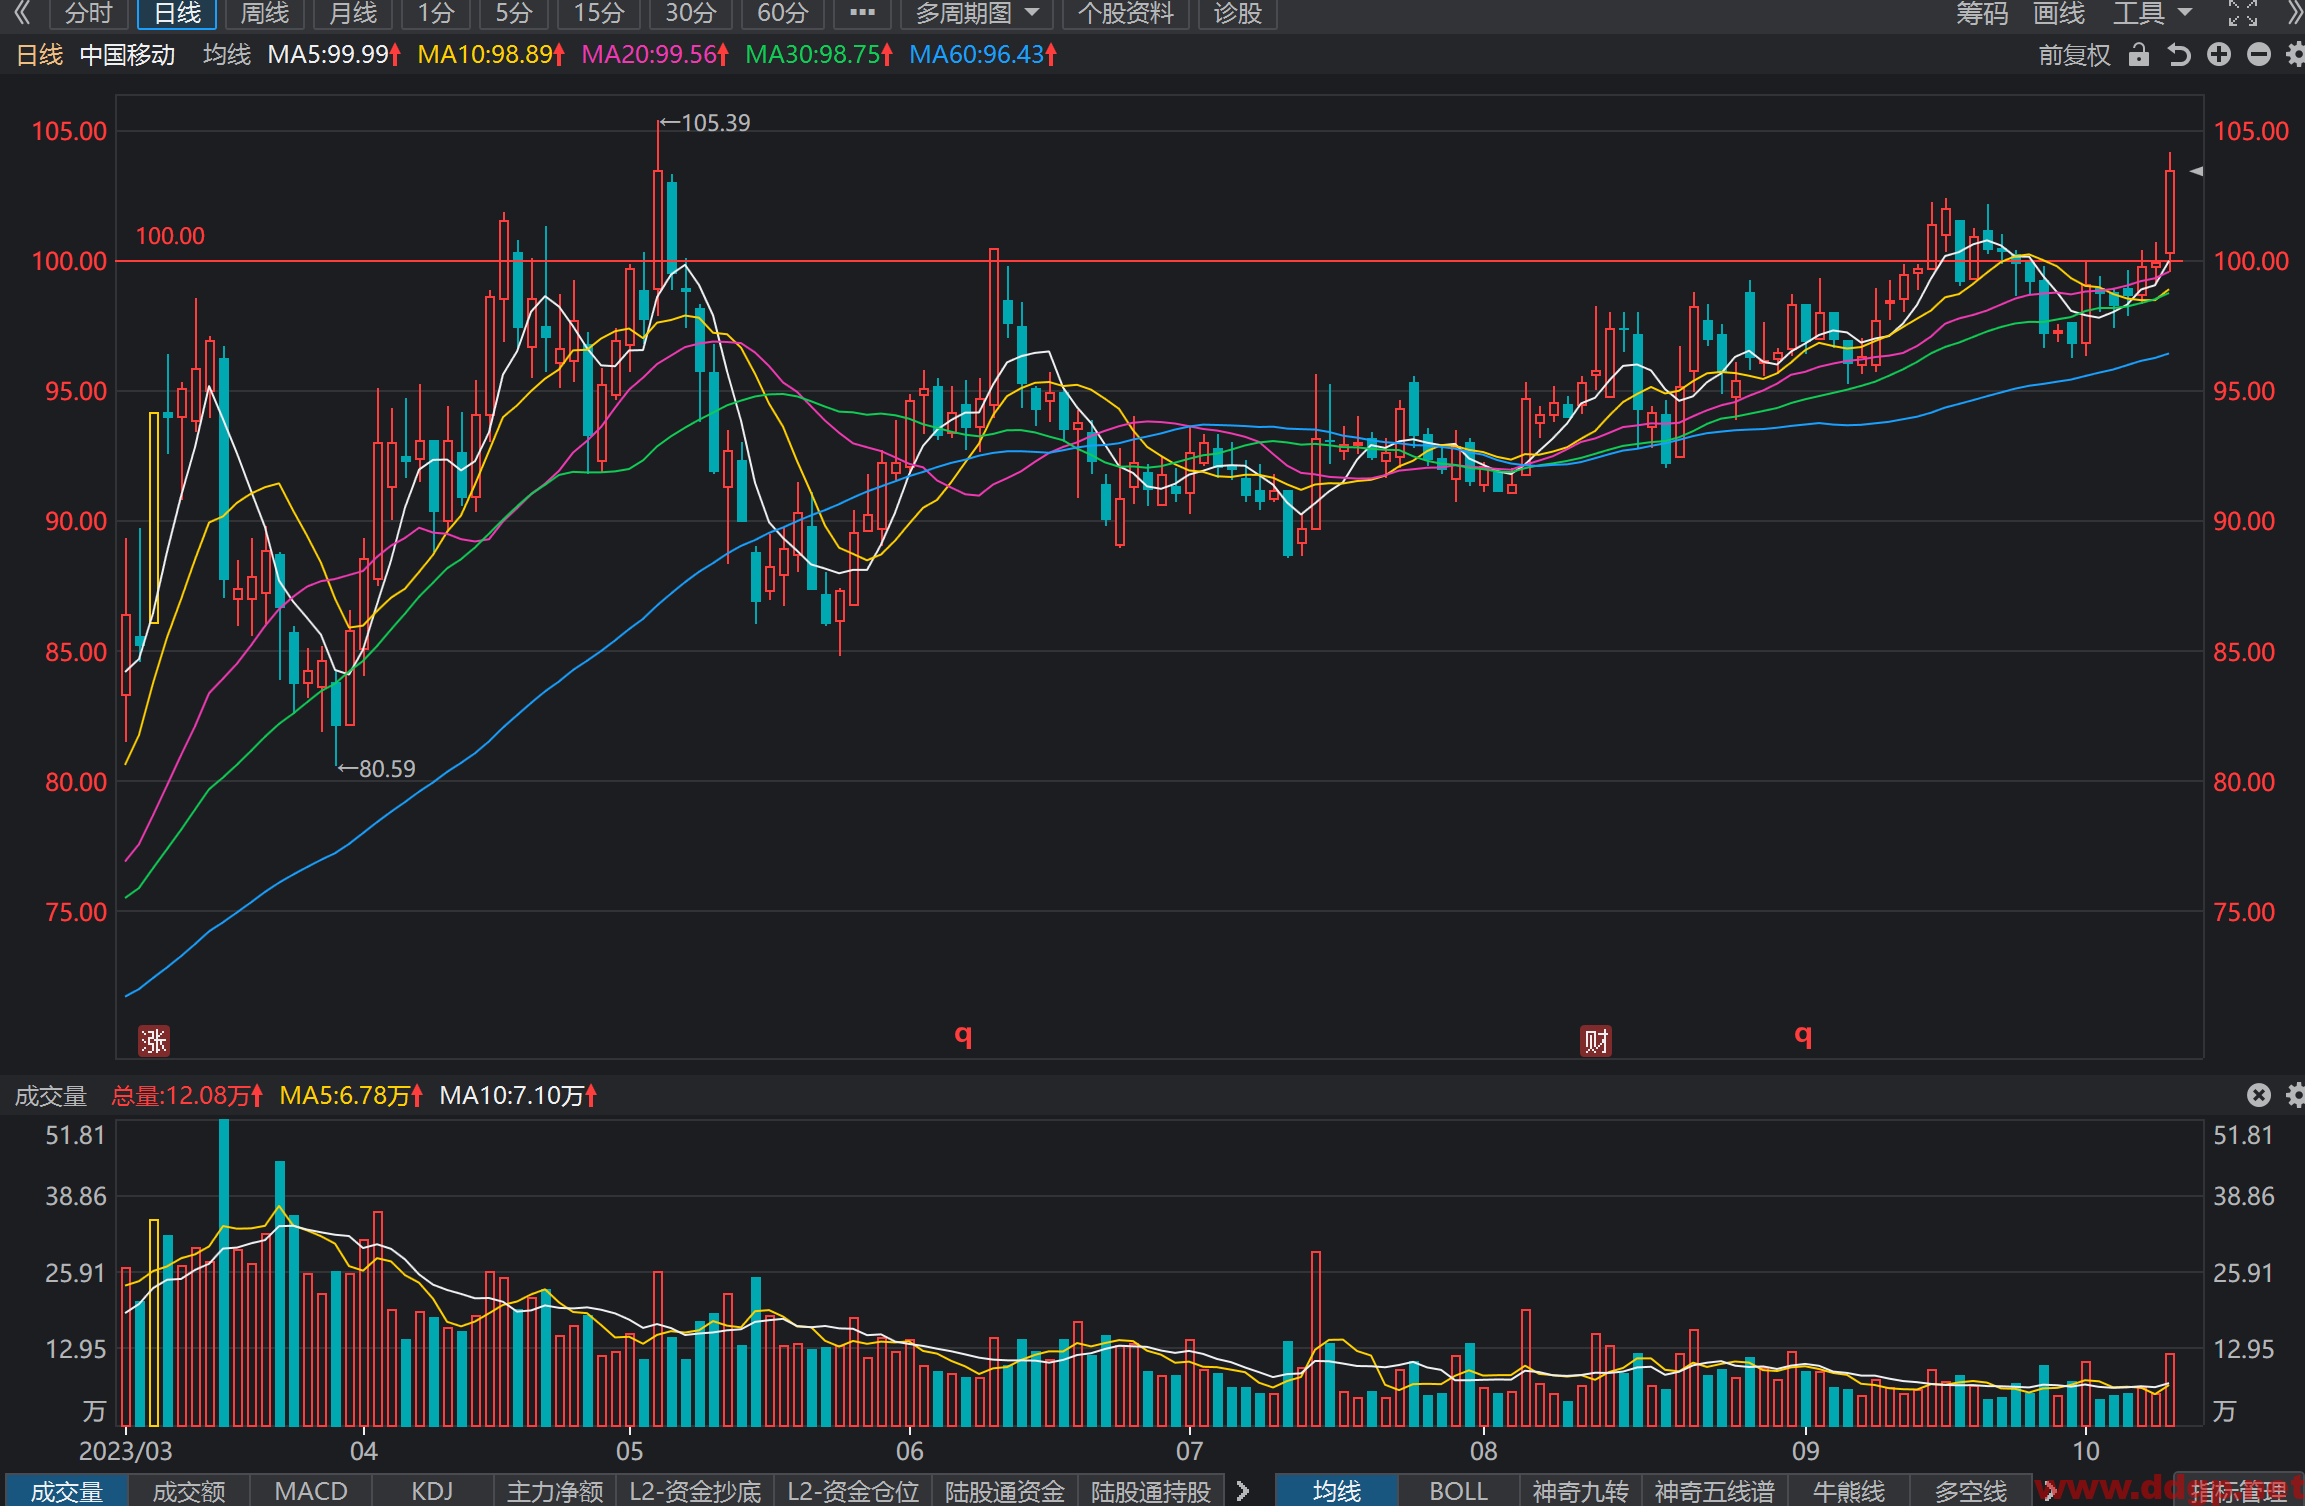Select 1分 minute period
Screen dimensions: 2305x1506
pyautogui.click(x=436, y=13)
